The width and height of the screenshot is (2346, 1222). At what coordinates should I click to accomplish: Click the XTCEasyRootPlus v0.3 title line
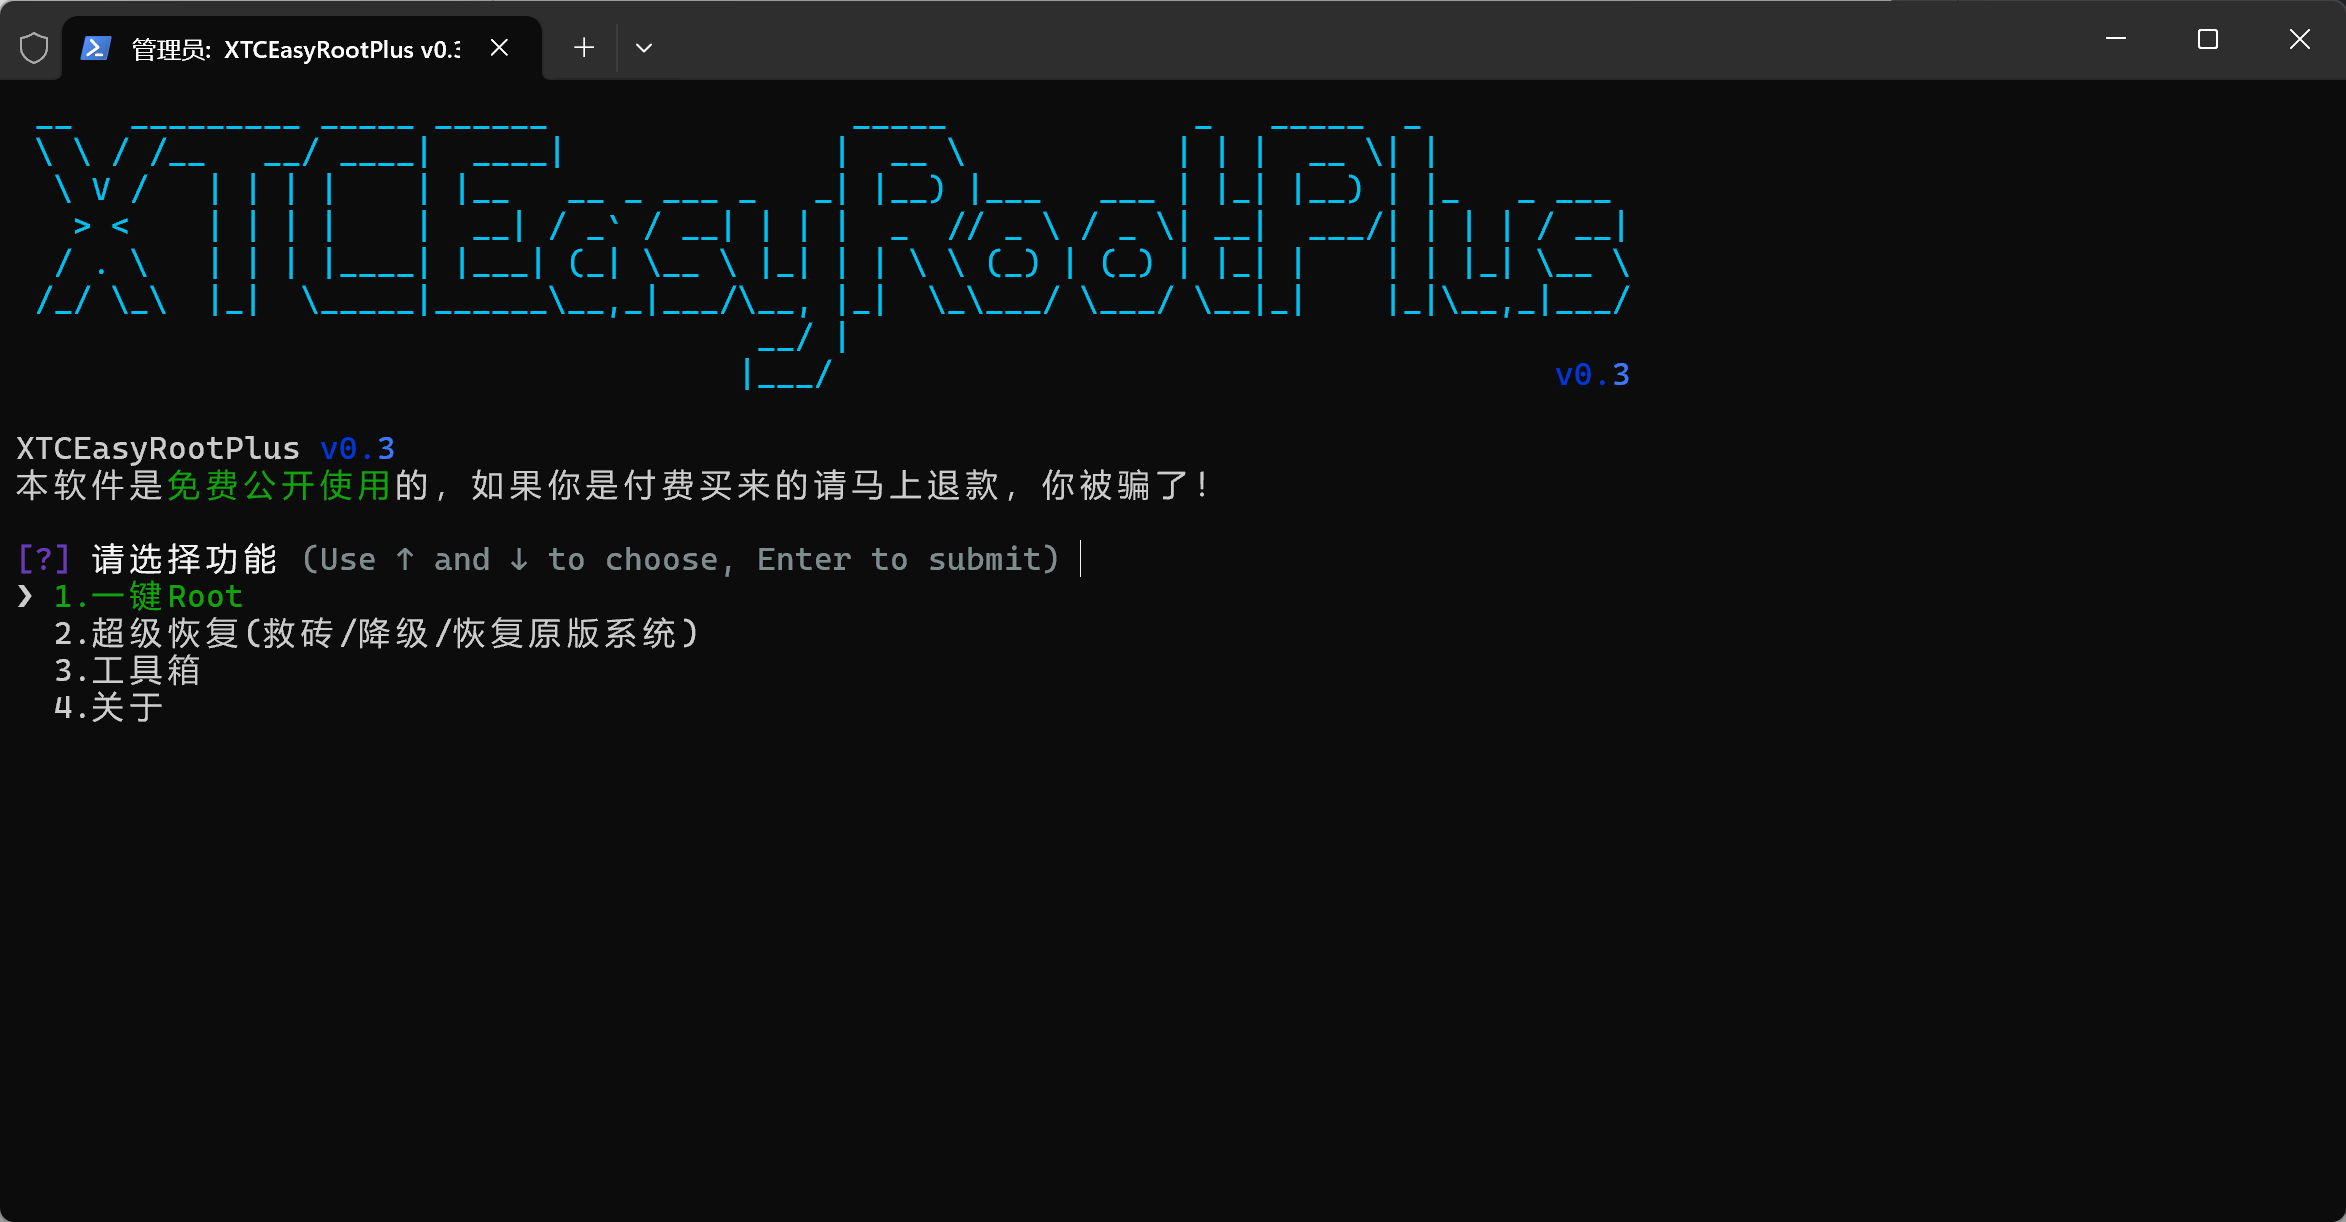tap(206, 449)
